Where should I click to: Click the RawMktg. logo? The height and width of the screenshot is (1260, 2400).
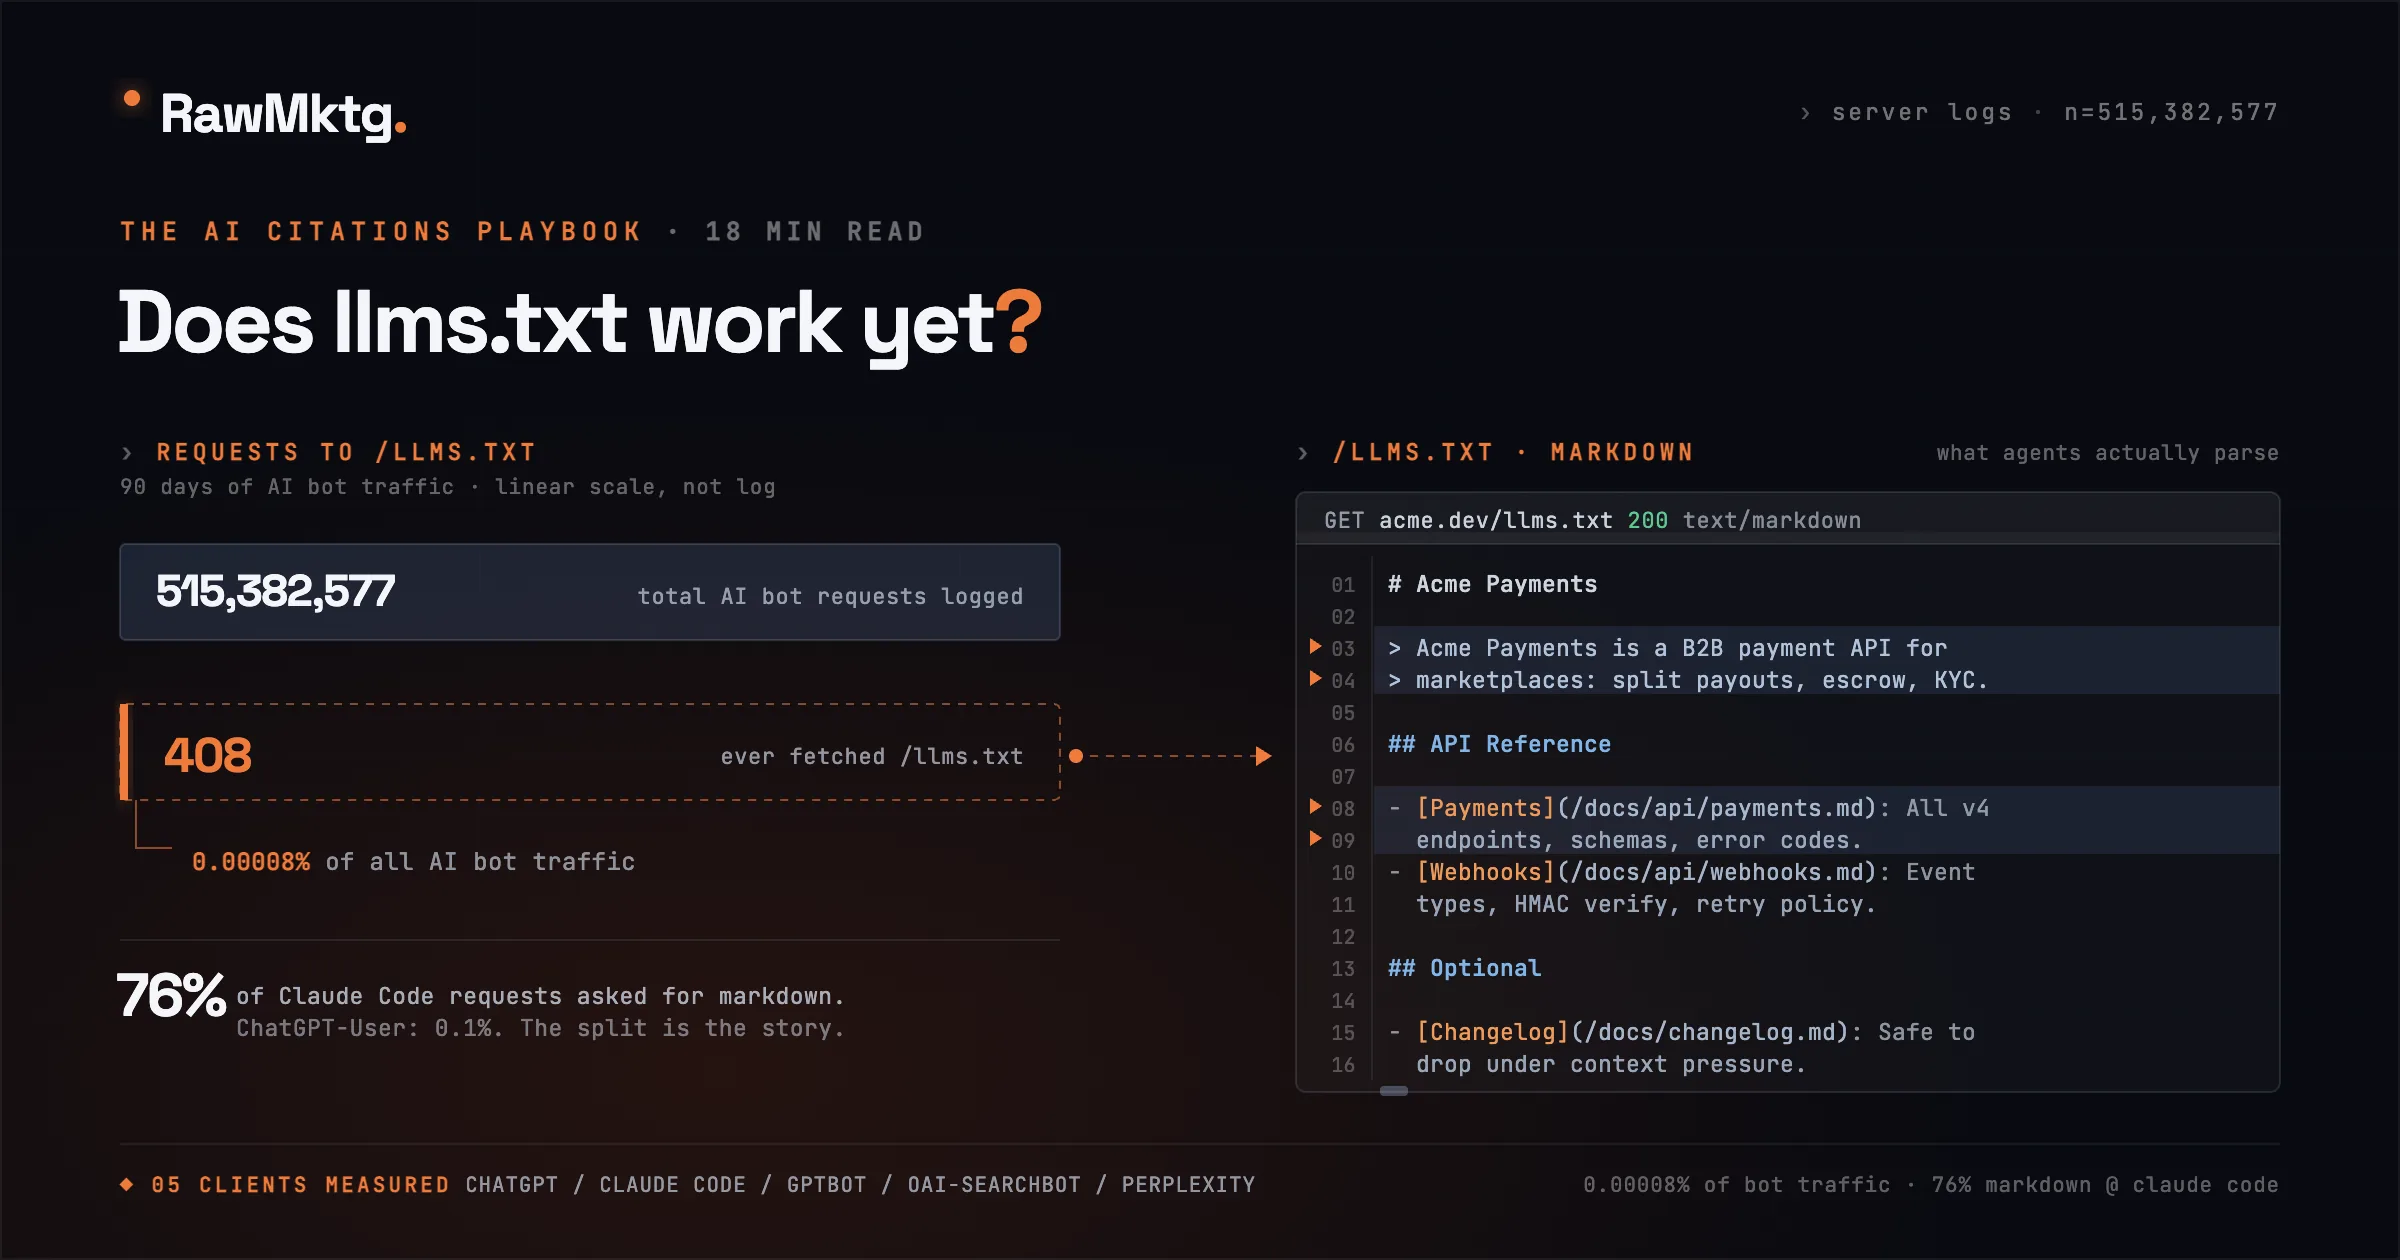pyautogui.click(x=283, y=114)
